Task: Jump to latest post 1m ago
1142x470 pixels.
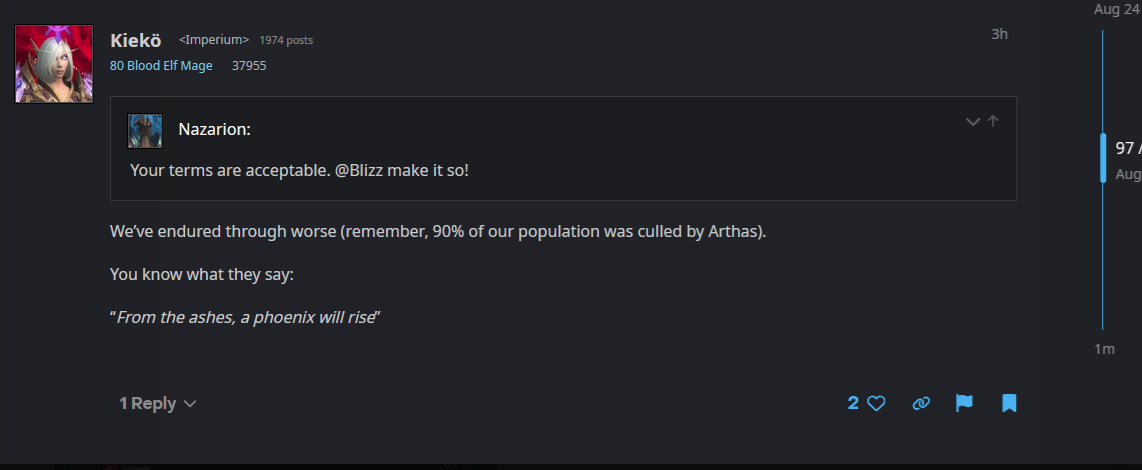Action: pos(1104,349)
